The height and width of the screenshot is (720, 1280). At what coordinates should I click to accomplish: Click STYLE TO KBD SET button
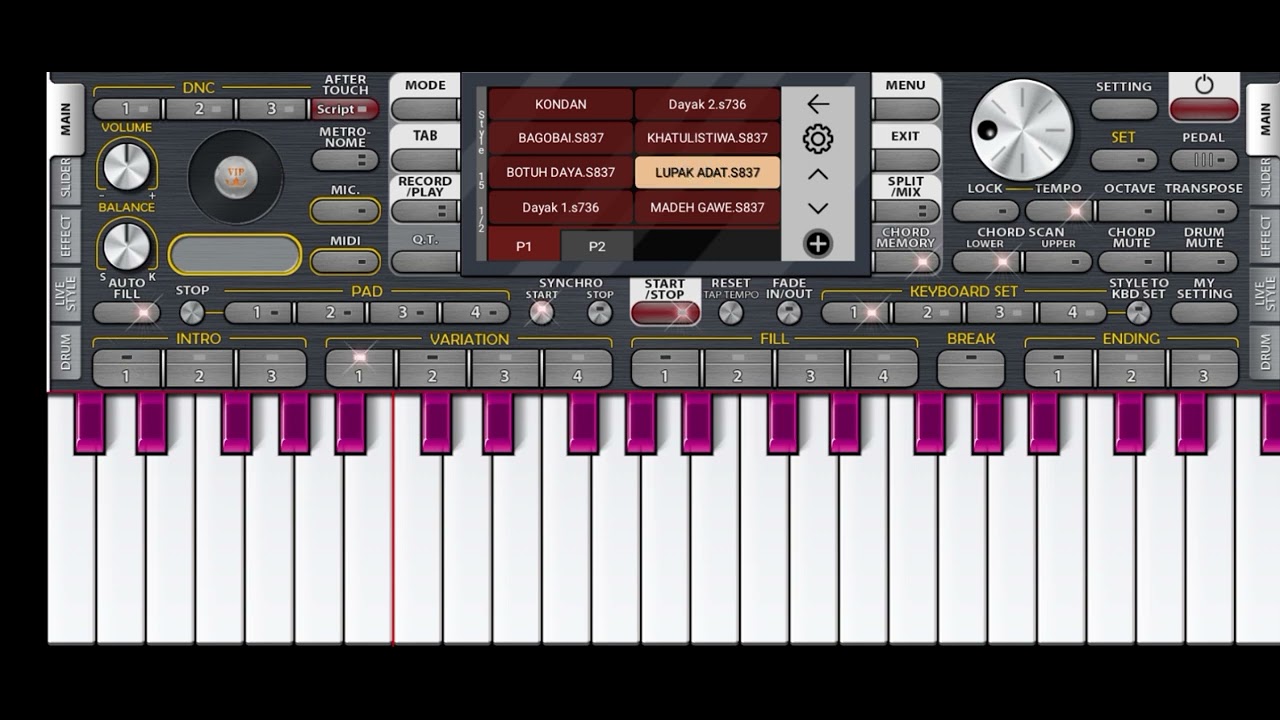tap(1138, 313)
